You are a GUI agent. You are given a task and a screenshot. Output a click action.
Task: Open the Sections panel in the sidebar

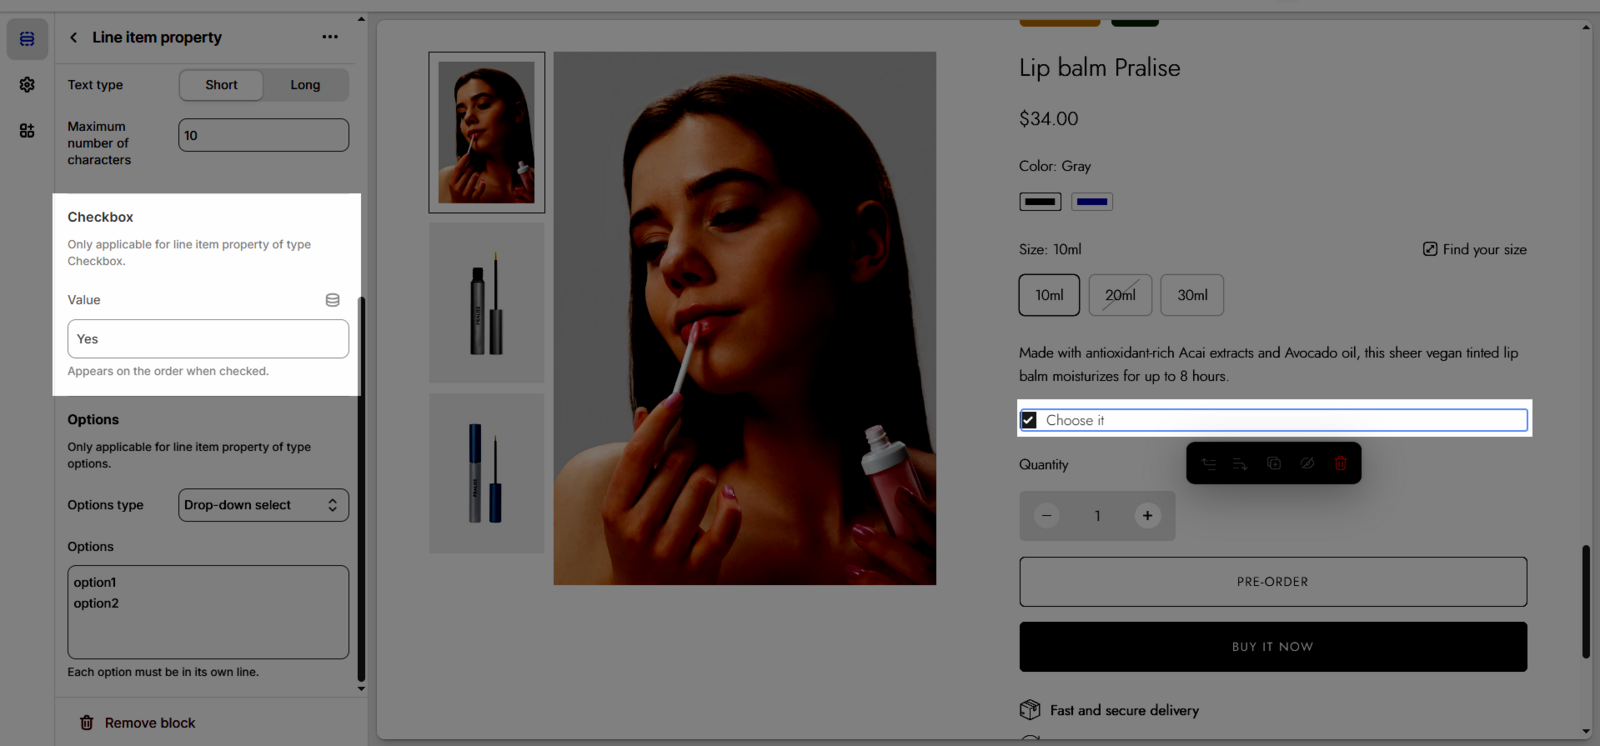(27, 39)
